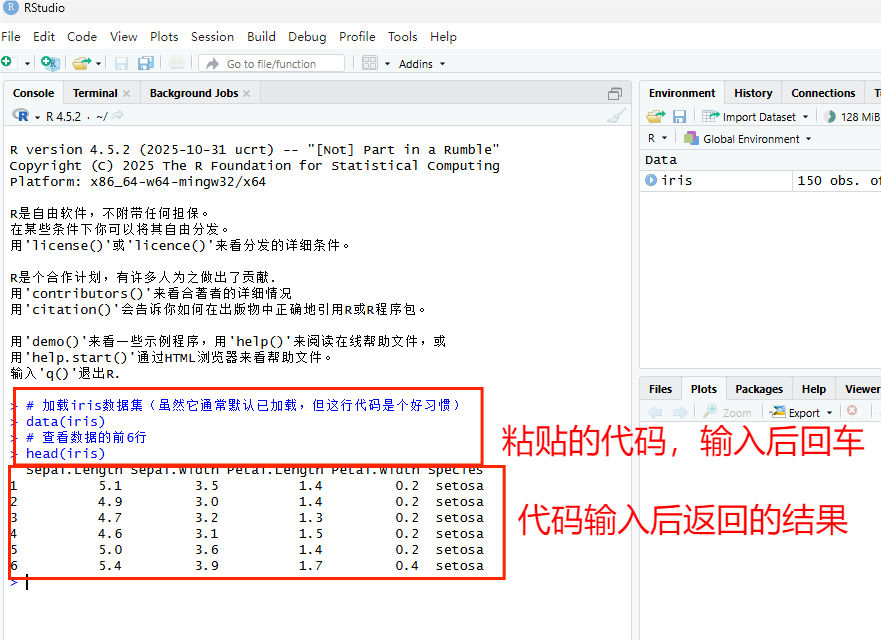The height and width of the screenshot is (640, 881).
Task: Open the Import Dataset dropdown
Action: [756, 117]
